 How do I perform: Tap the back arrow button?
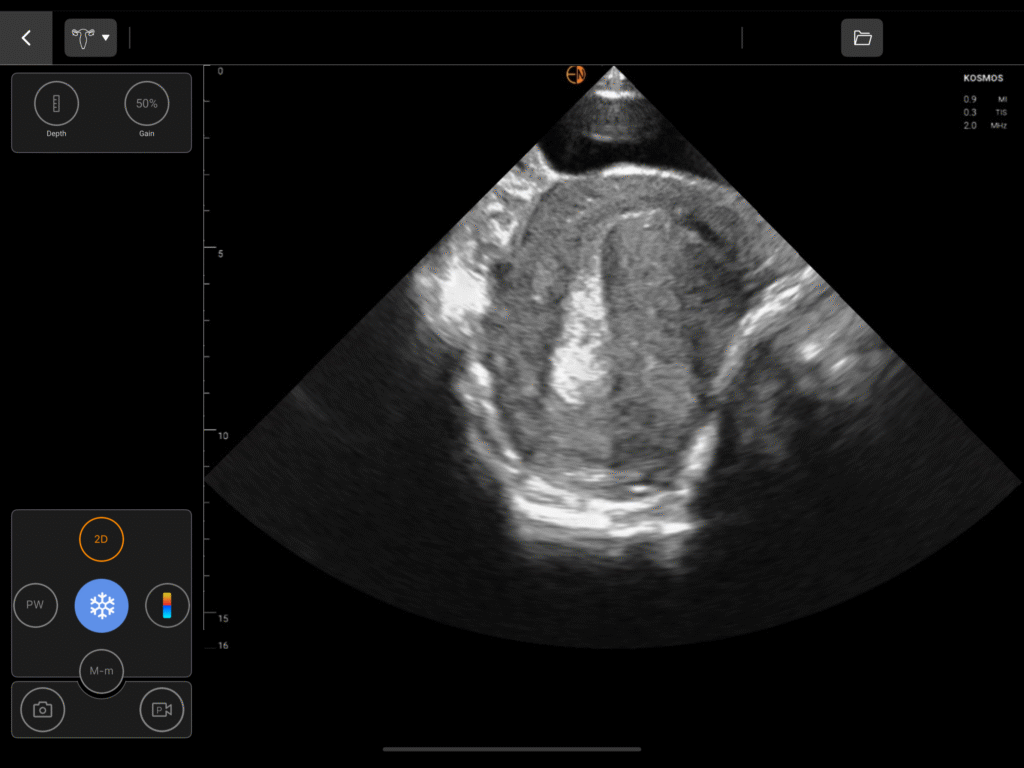pos(26,38)
